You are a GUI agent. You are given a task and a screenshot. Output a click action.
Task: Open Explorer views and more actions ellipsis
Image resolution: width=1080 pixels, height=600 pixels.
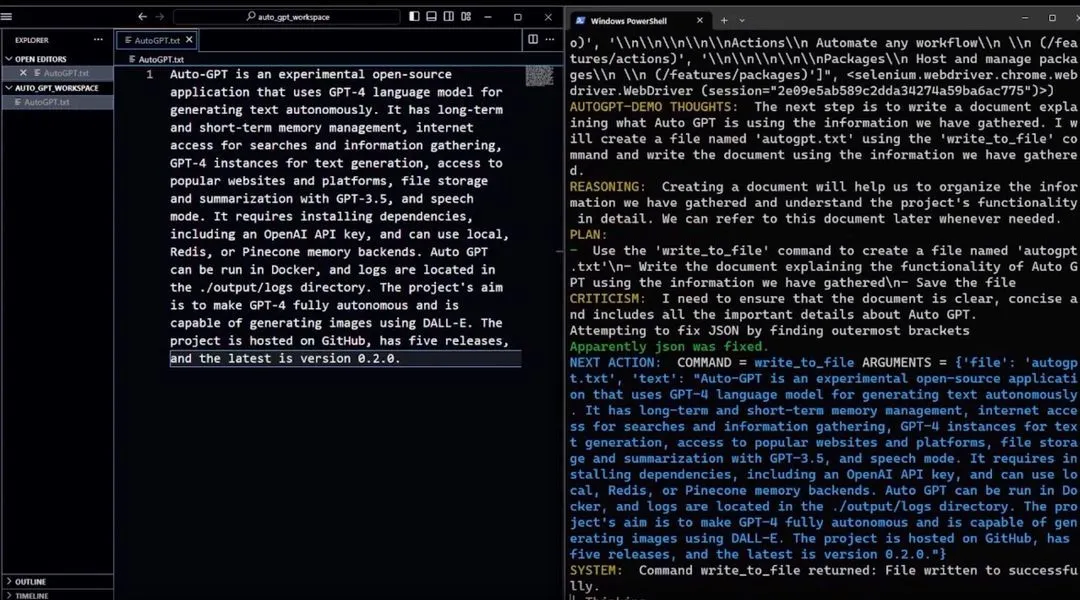point(98,40)
